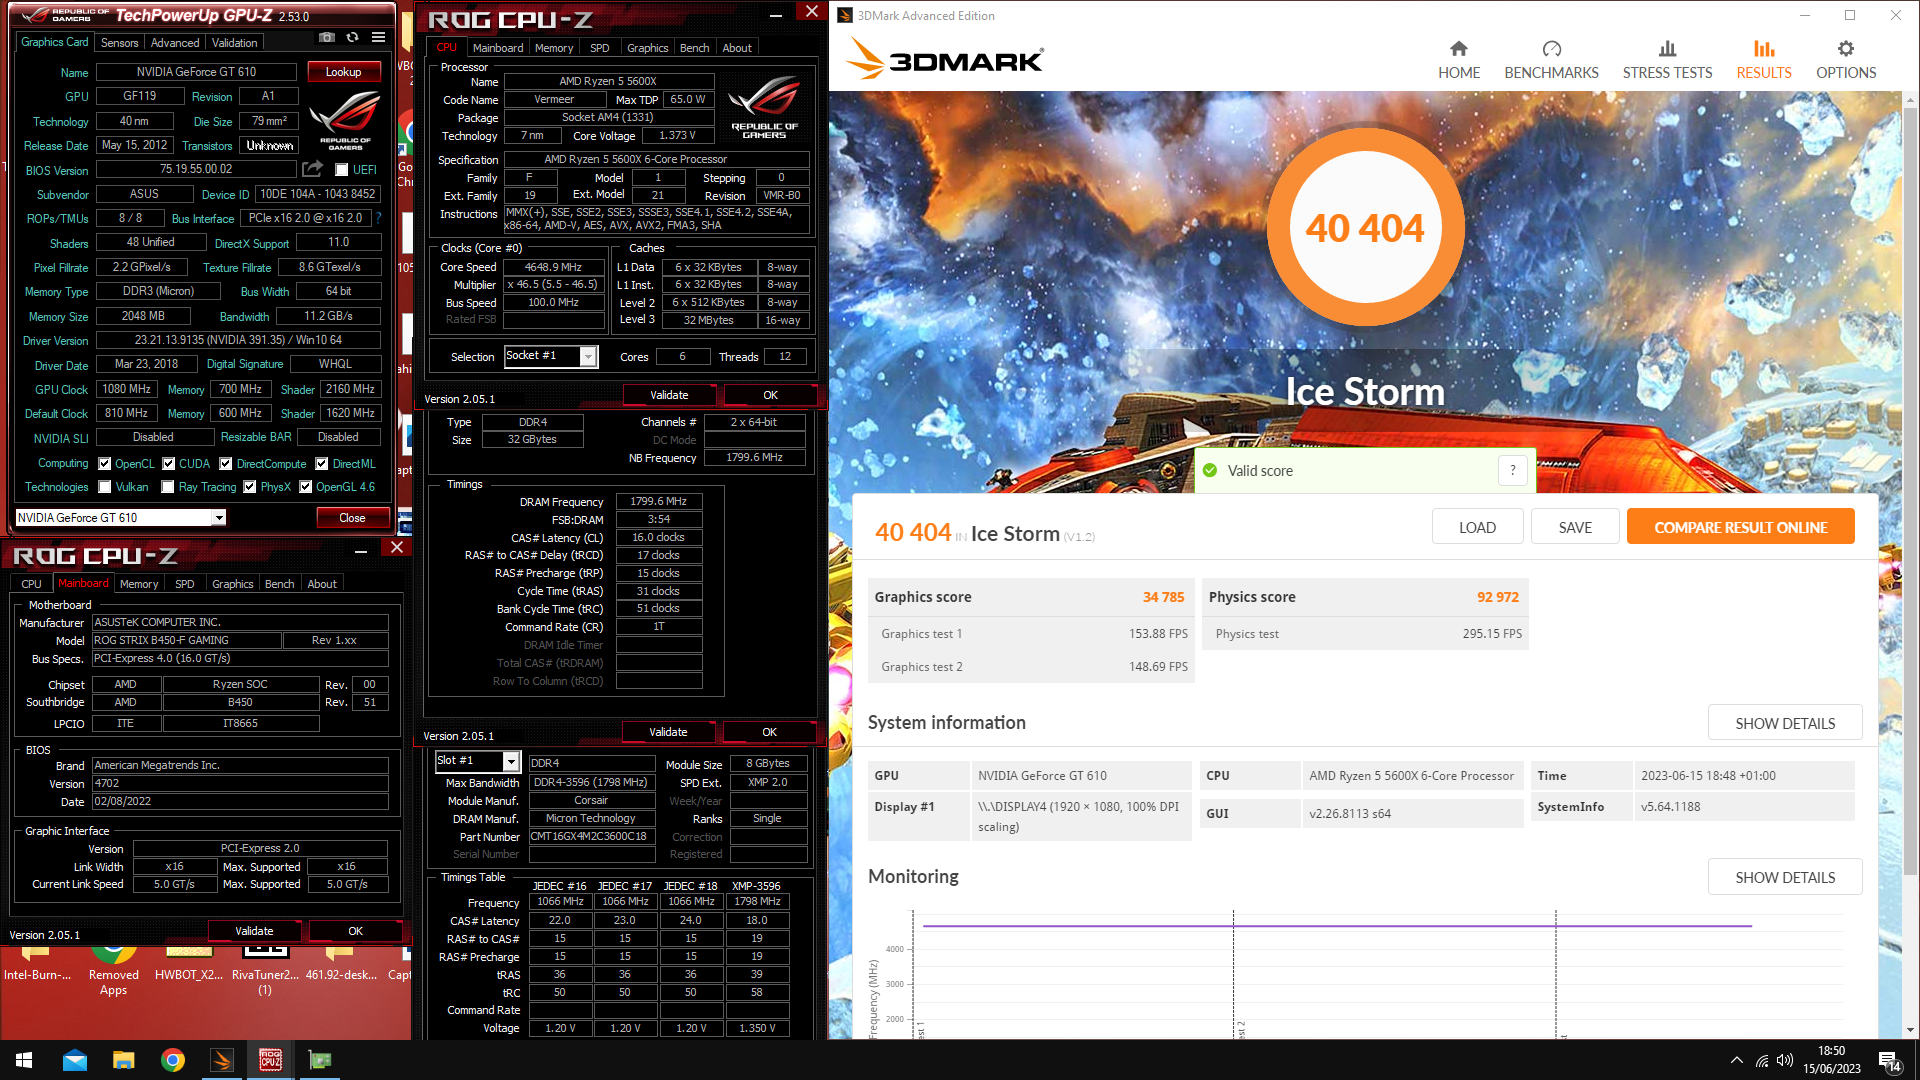Click the GPU Name field in GPU-Z
Viewport: 1920px width, 1080px height.
click(x=196, y=72)
